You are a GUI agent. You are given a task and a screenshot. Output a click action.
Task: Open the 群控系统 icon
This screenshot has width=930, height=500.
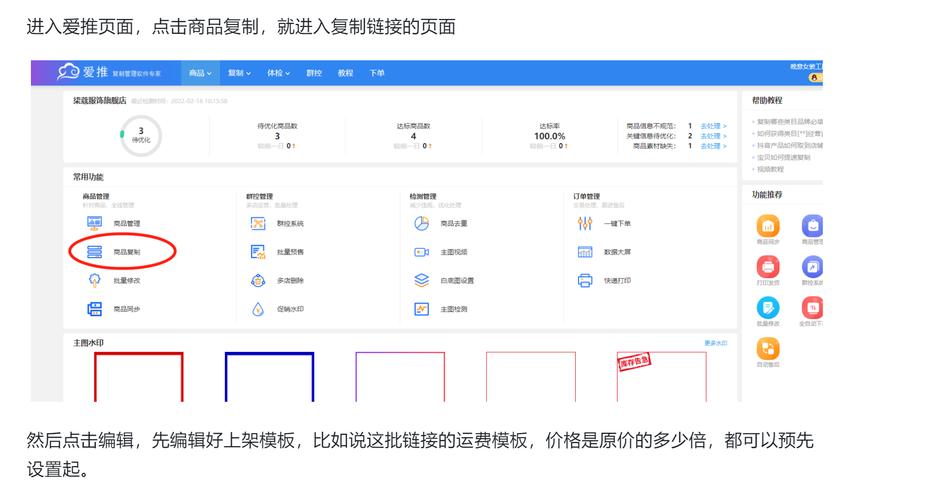(258, 223)
